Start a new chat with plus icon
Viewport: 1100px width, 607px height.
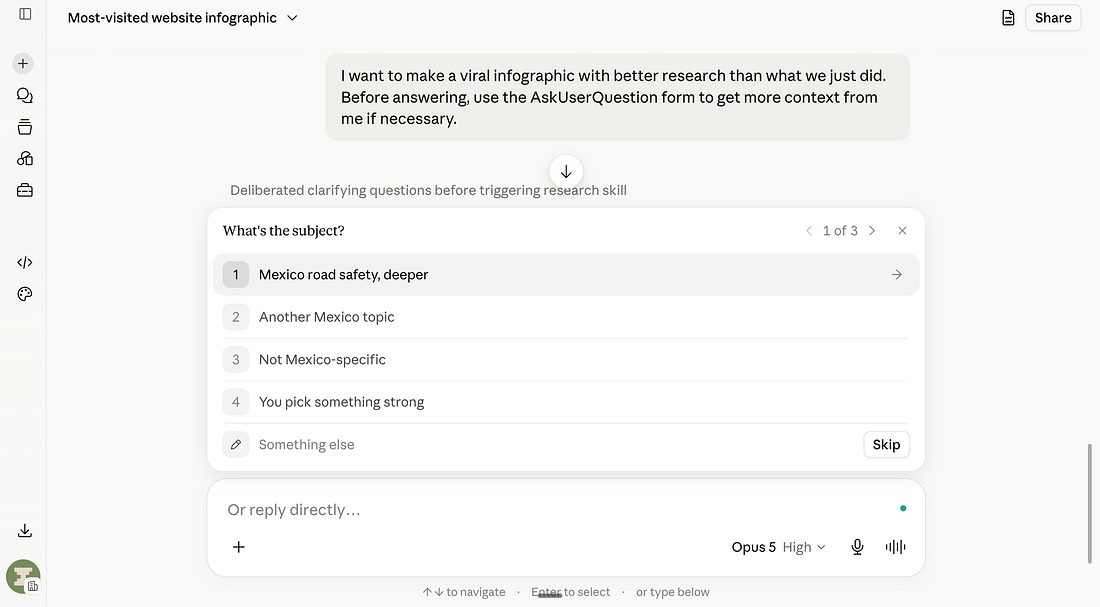click(x=23, y=64)
